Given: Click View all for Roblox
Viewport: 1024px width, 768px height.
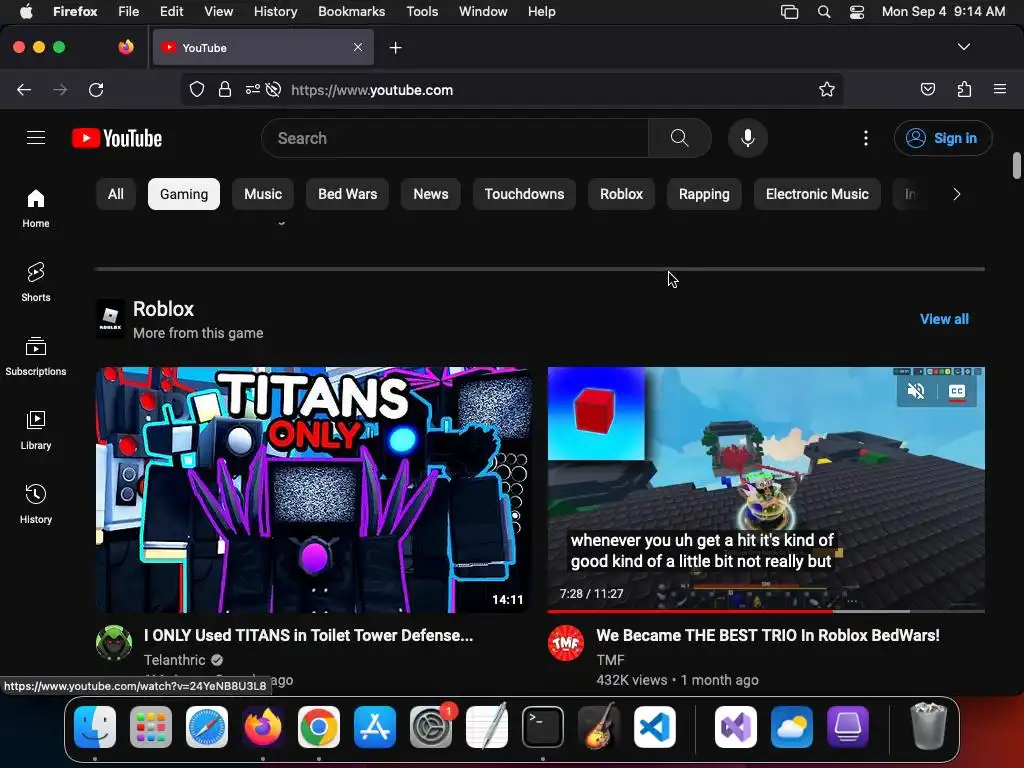Looking at the screenshot, I should click(944, 319).
